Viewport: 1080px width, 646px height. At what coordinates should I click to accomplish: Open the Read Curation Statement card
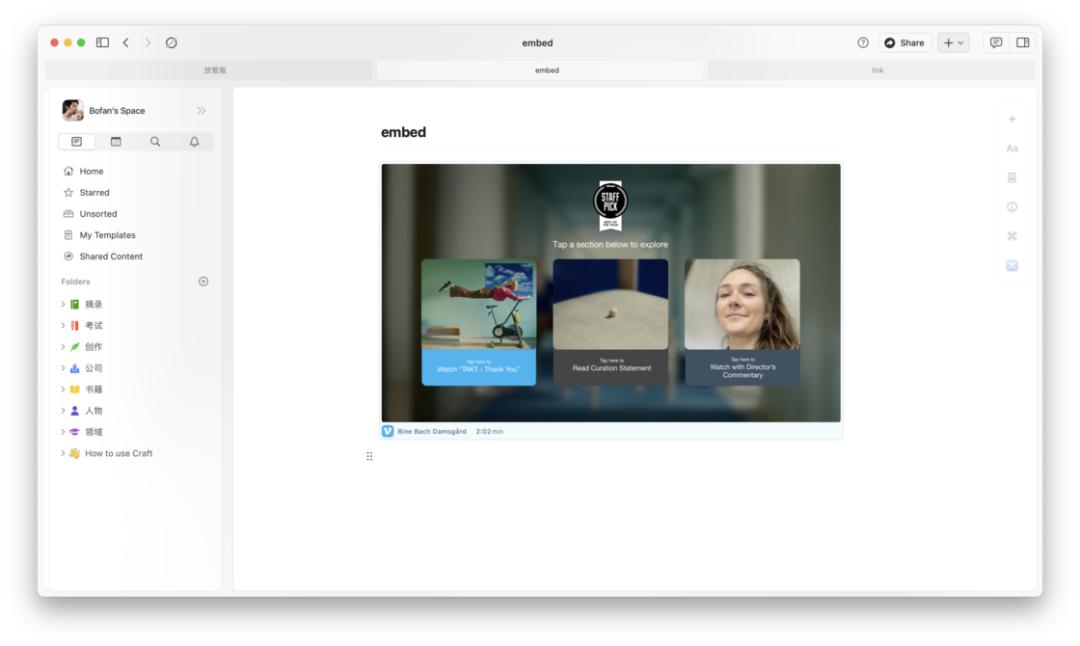(x=610, y=322)
